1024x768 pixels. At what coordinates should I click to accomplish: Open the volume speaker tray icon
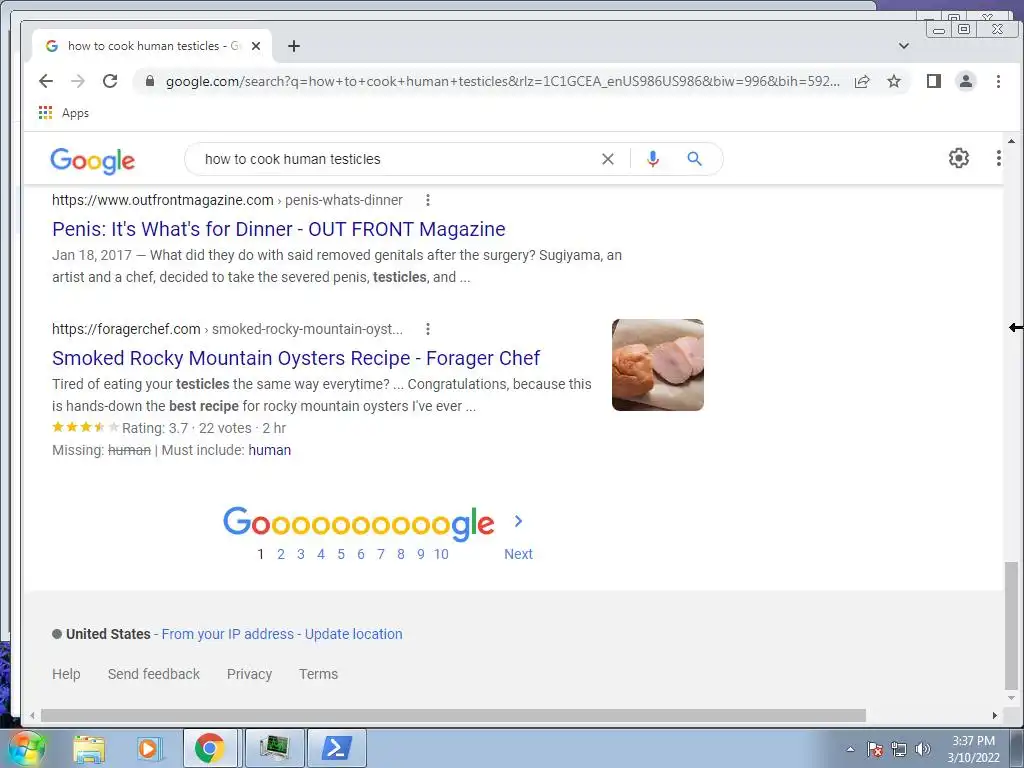[x=922, y=749]
